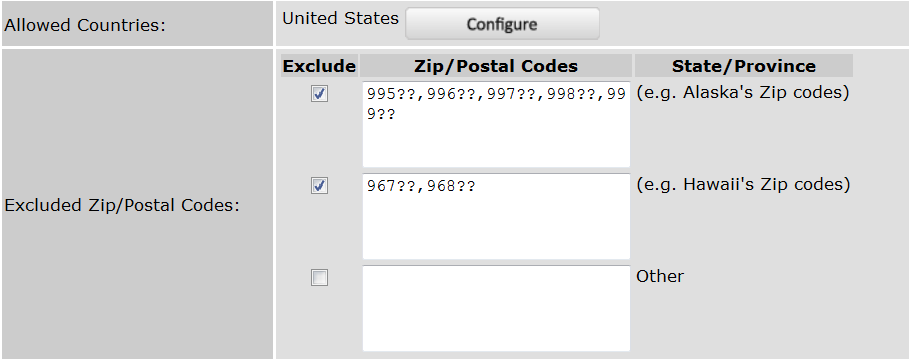Focus the empty Other zip codes text box
The image size is (914, 364).
[496, 309]
